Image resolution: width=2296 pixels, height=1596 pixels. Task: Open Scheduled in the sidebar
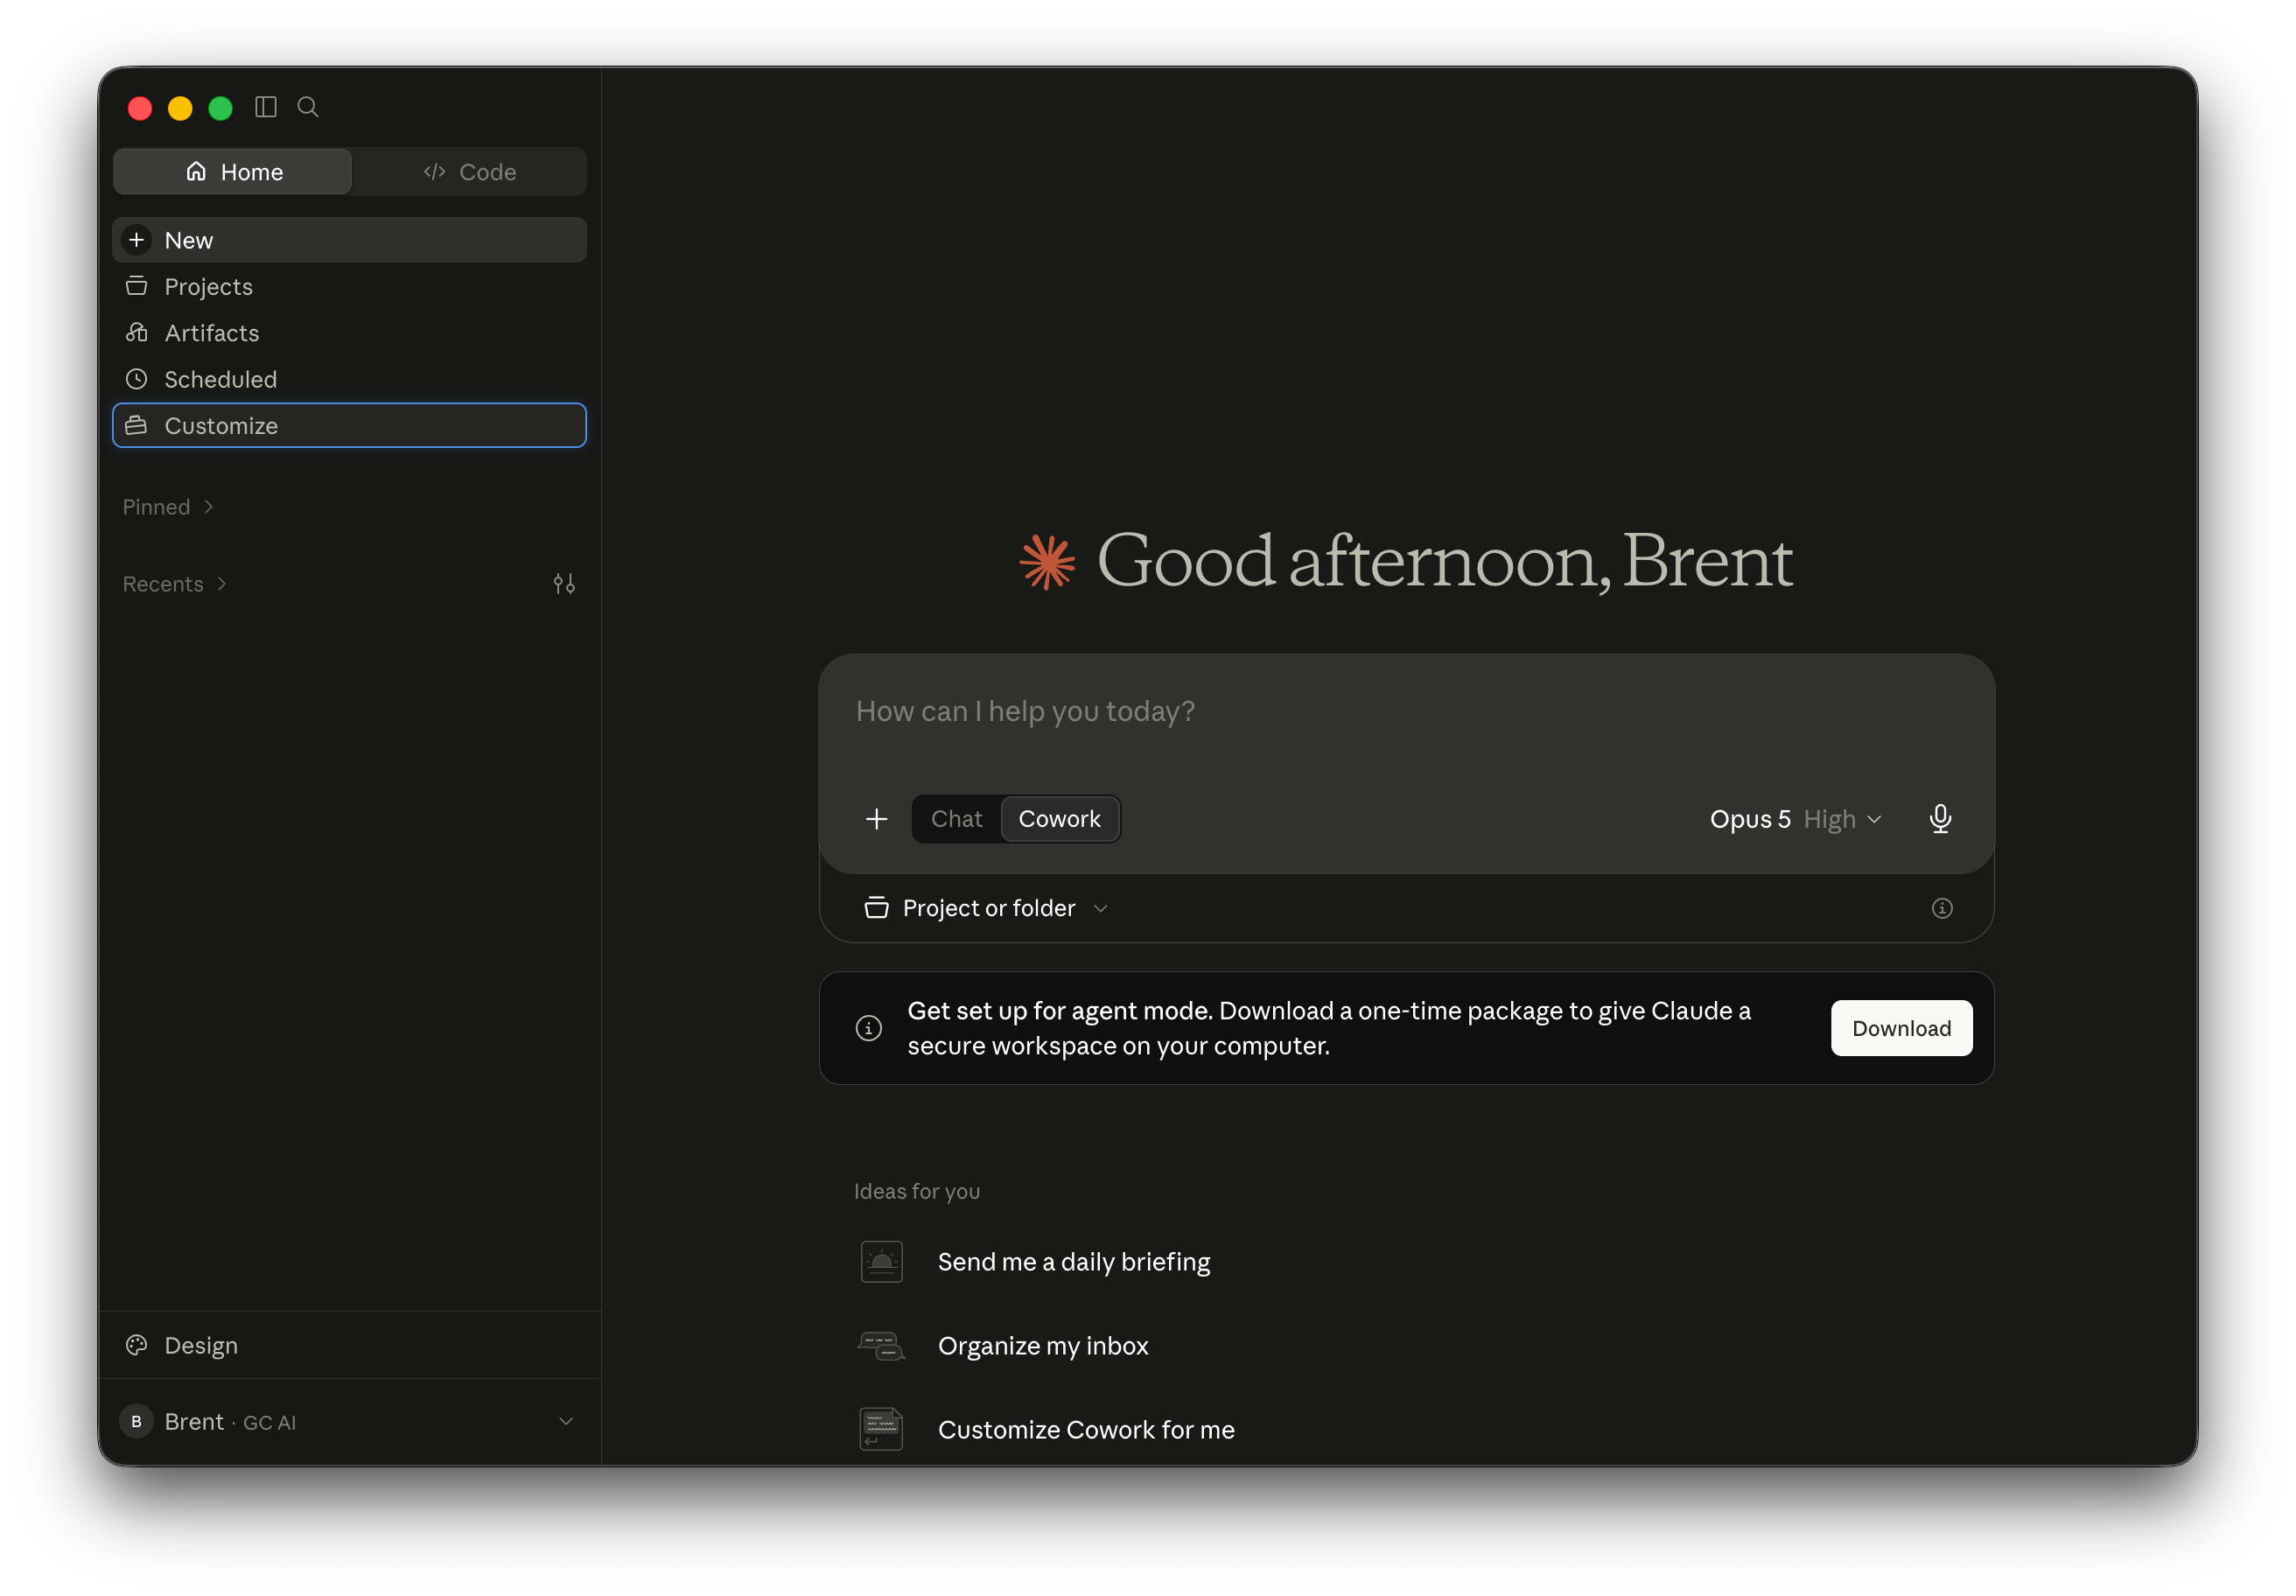(x=349, y=379)
